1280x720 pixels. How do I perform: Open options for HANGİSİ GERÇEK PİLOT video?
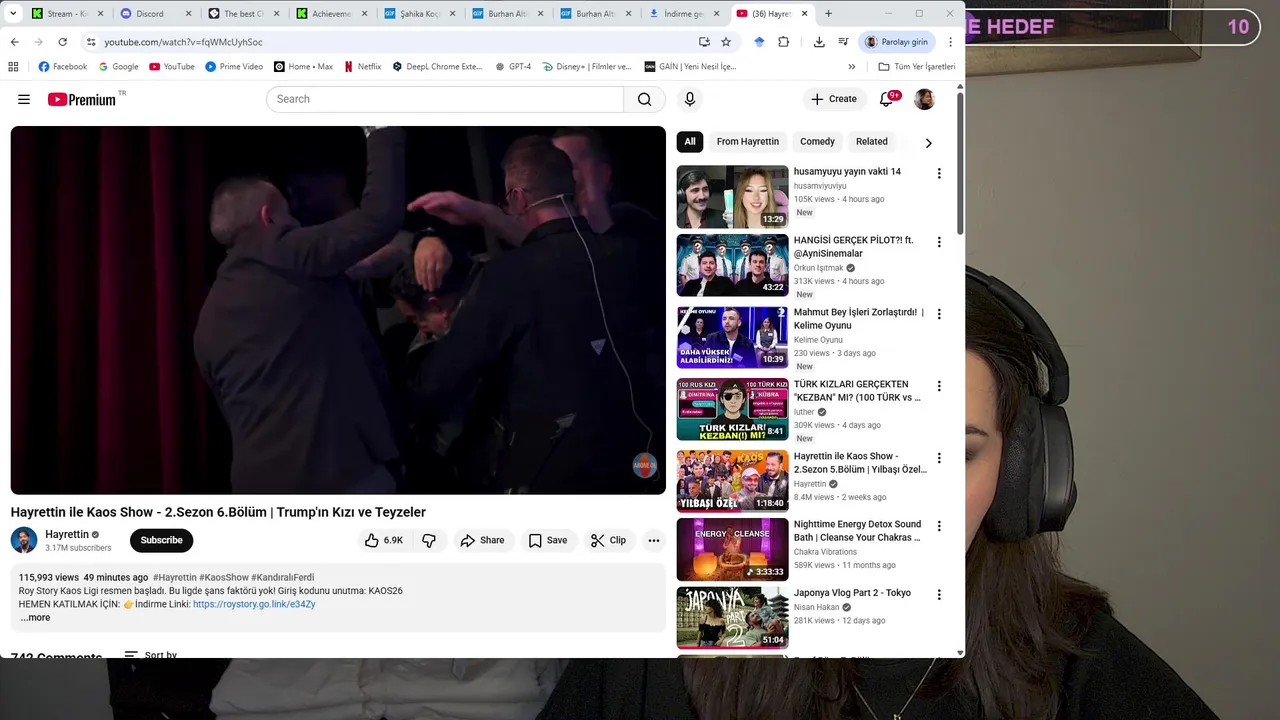tap(938, 242)
